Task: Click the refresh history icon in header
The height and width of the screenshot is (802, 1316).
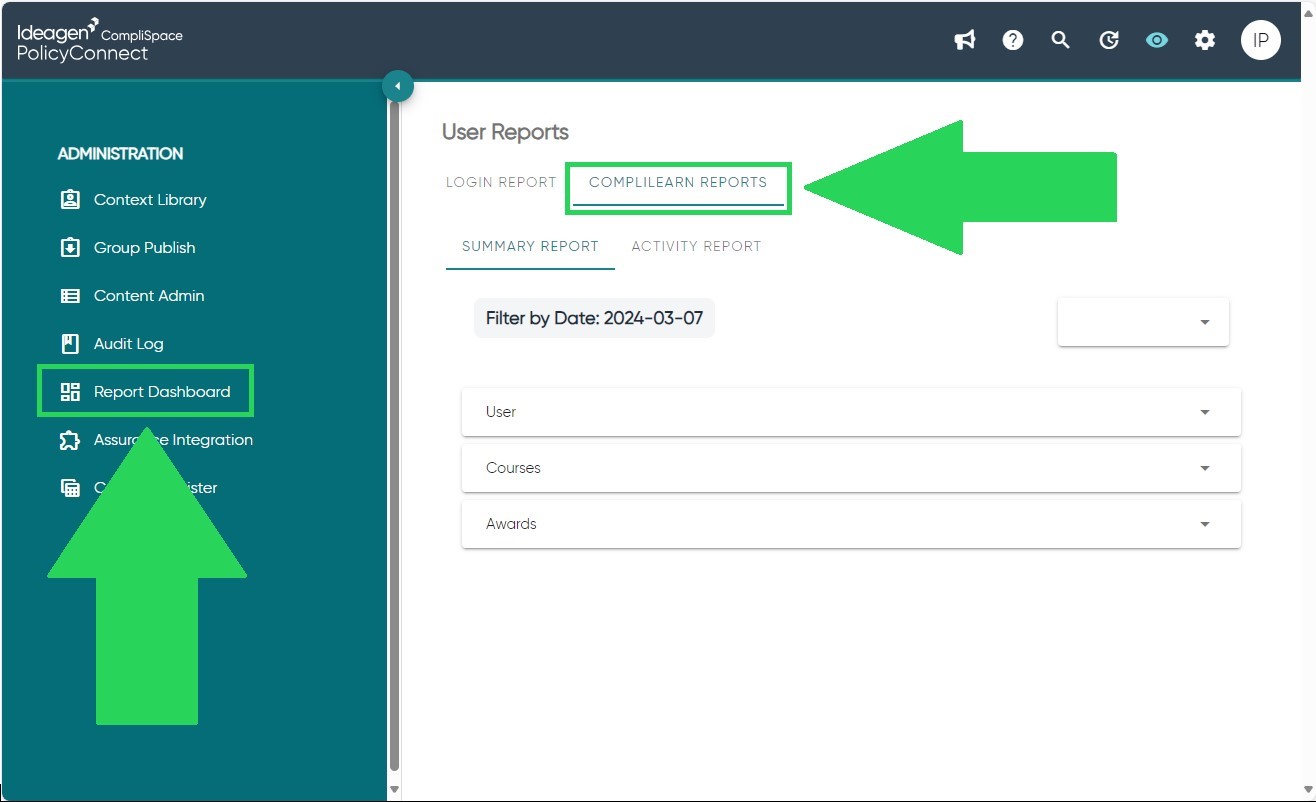Action: point(1109,40)
